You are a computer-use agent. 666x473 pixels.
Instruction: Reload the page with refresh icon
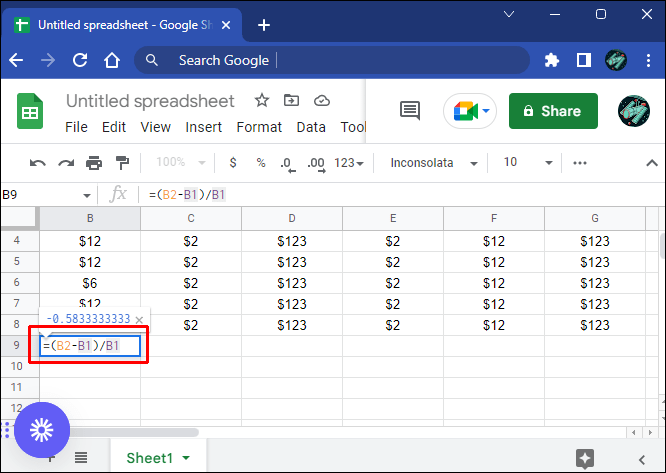80,60
